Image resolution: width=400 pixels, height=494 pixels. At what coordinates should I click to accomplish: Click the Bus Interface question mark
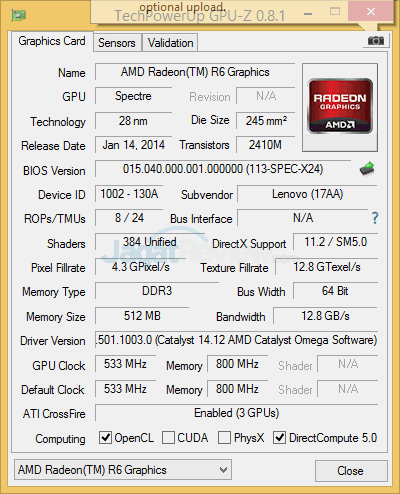[x=375, y=218]
